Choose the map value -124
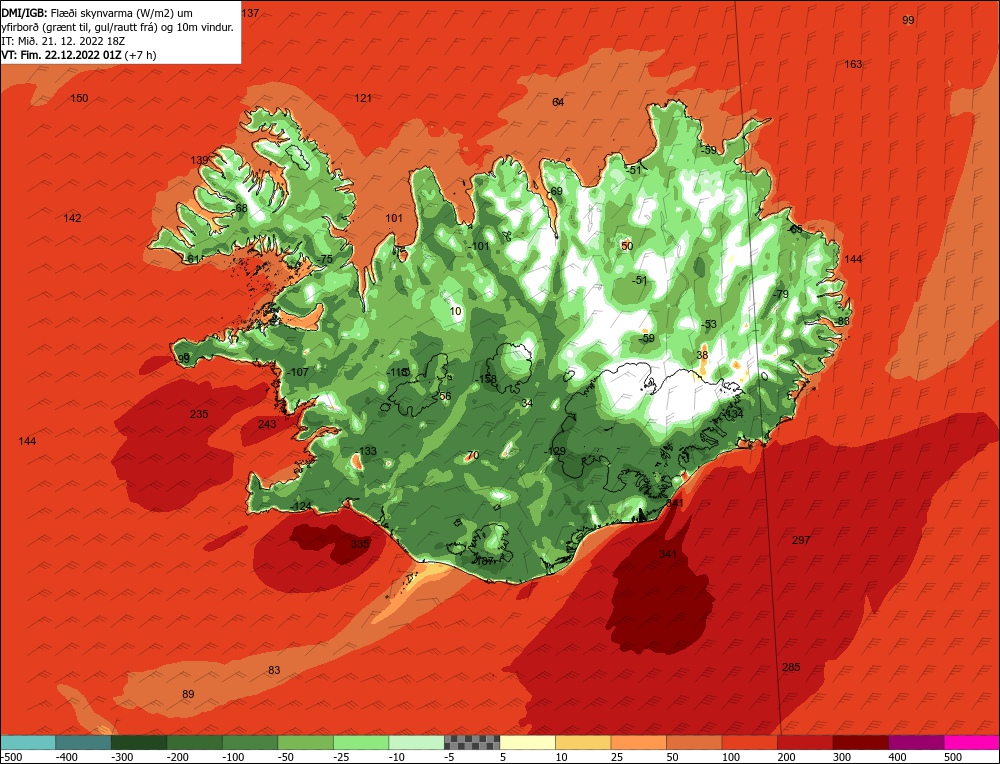Viewport: 1000px width, 764px height. [300, 506]
